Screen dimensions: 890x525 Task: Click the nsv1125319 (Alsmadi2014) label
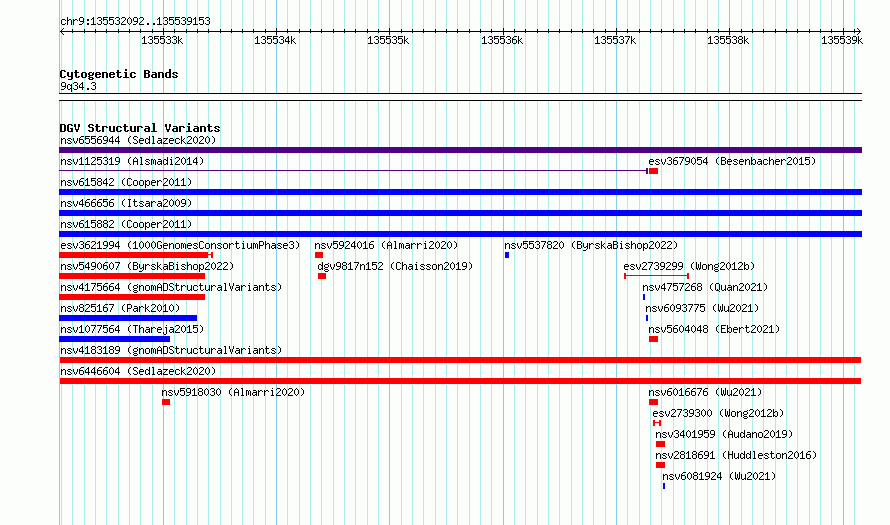pos(132,161)
